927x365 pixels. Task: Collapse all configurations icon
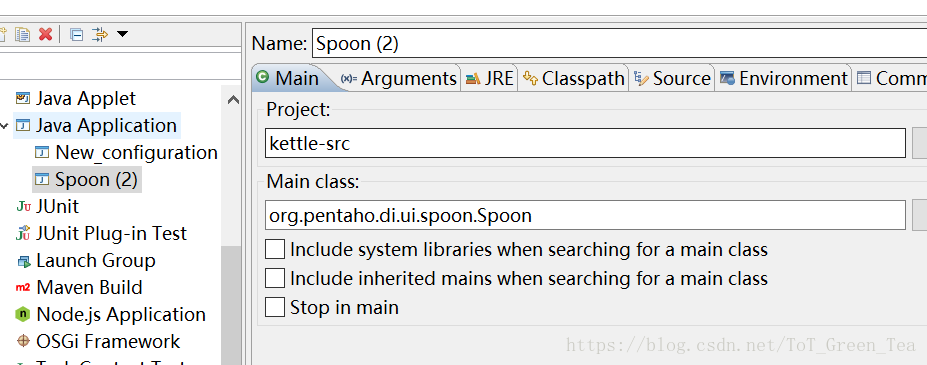[x=77, y=34]
